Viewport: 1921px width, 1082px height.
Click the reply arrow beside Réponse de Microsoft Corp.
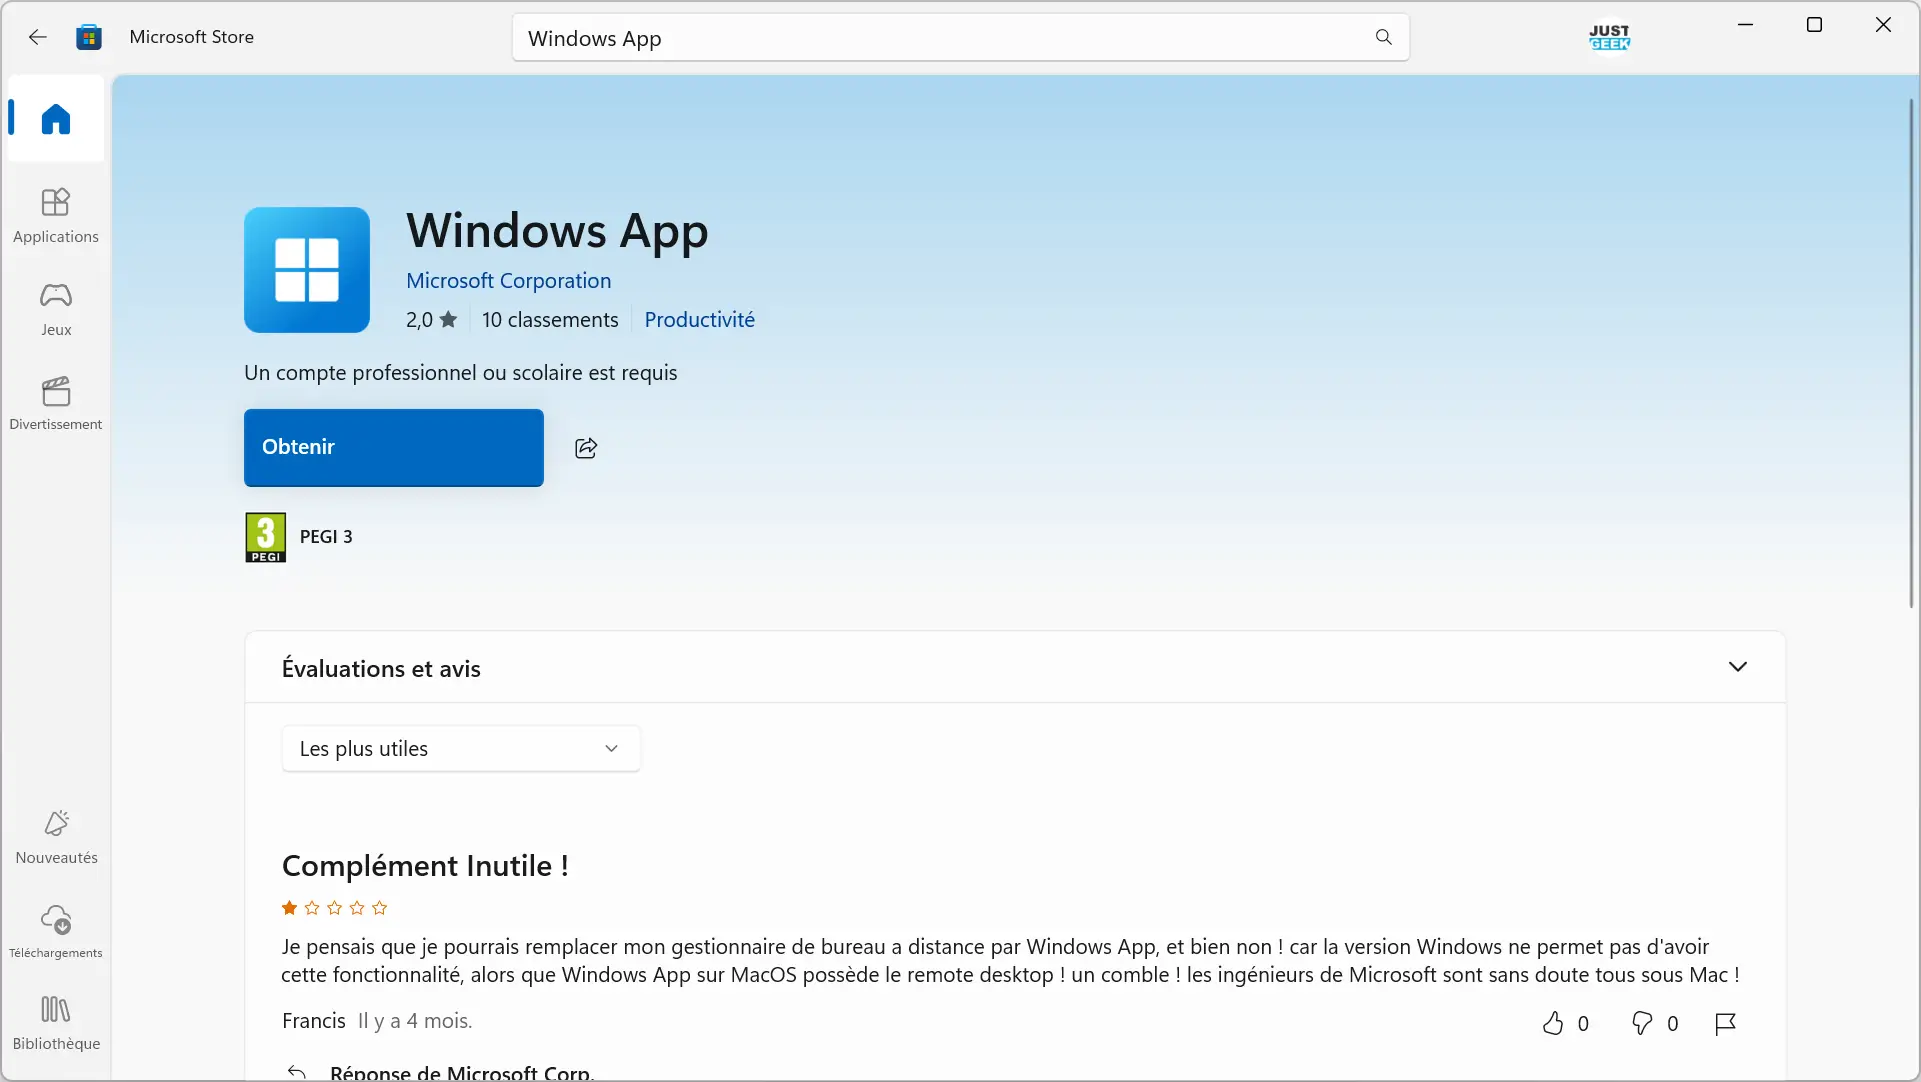coord(297,1071)
